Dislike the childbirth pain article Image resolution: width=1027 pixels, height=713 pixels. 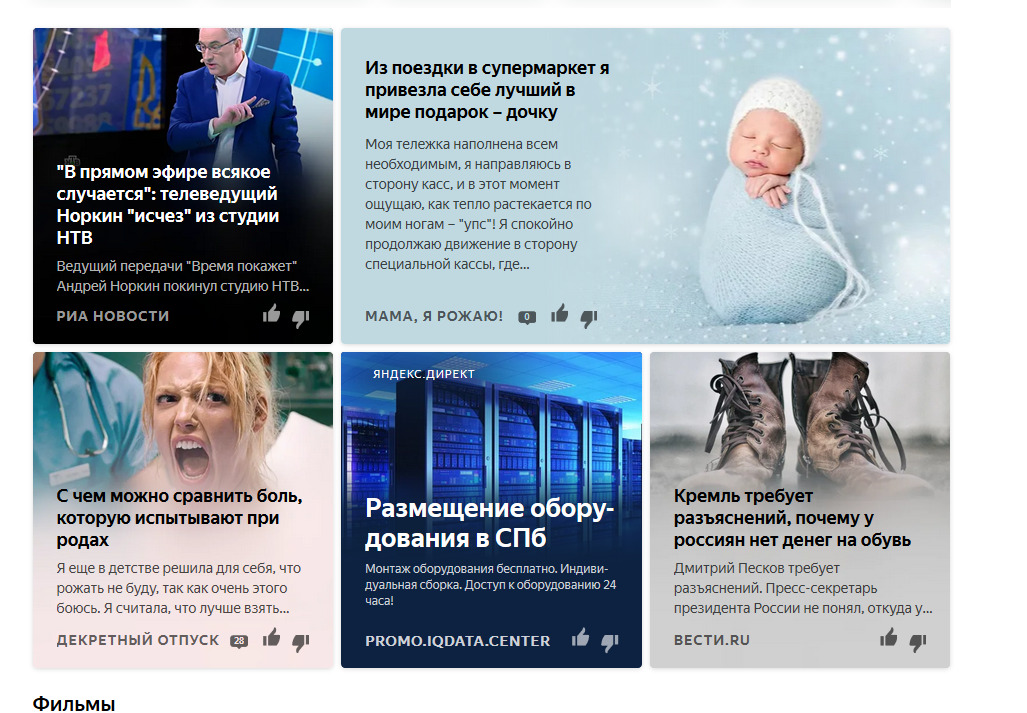click(301, 642)
